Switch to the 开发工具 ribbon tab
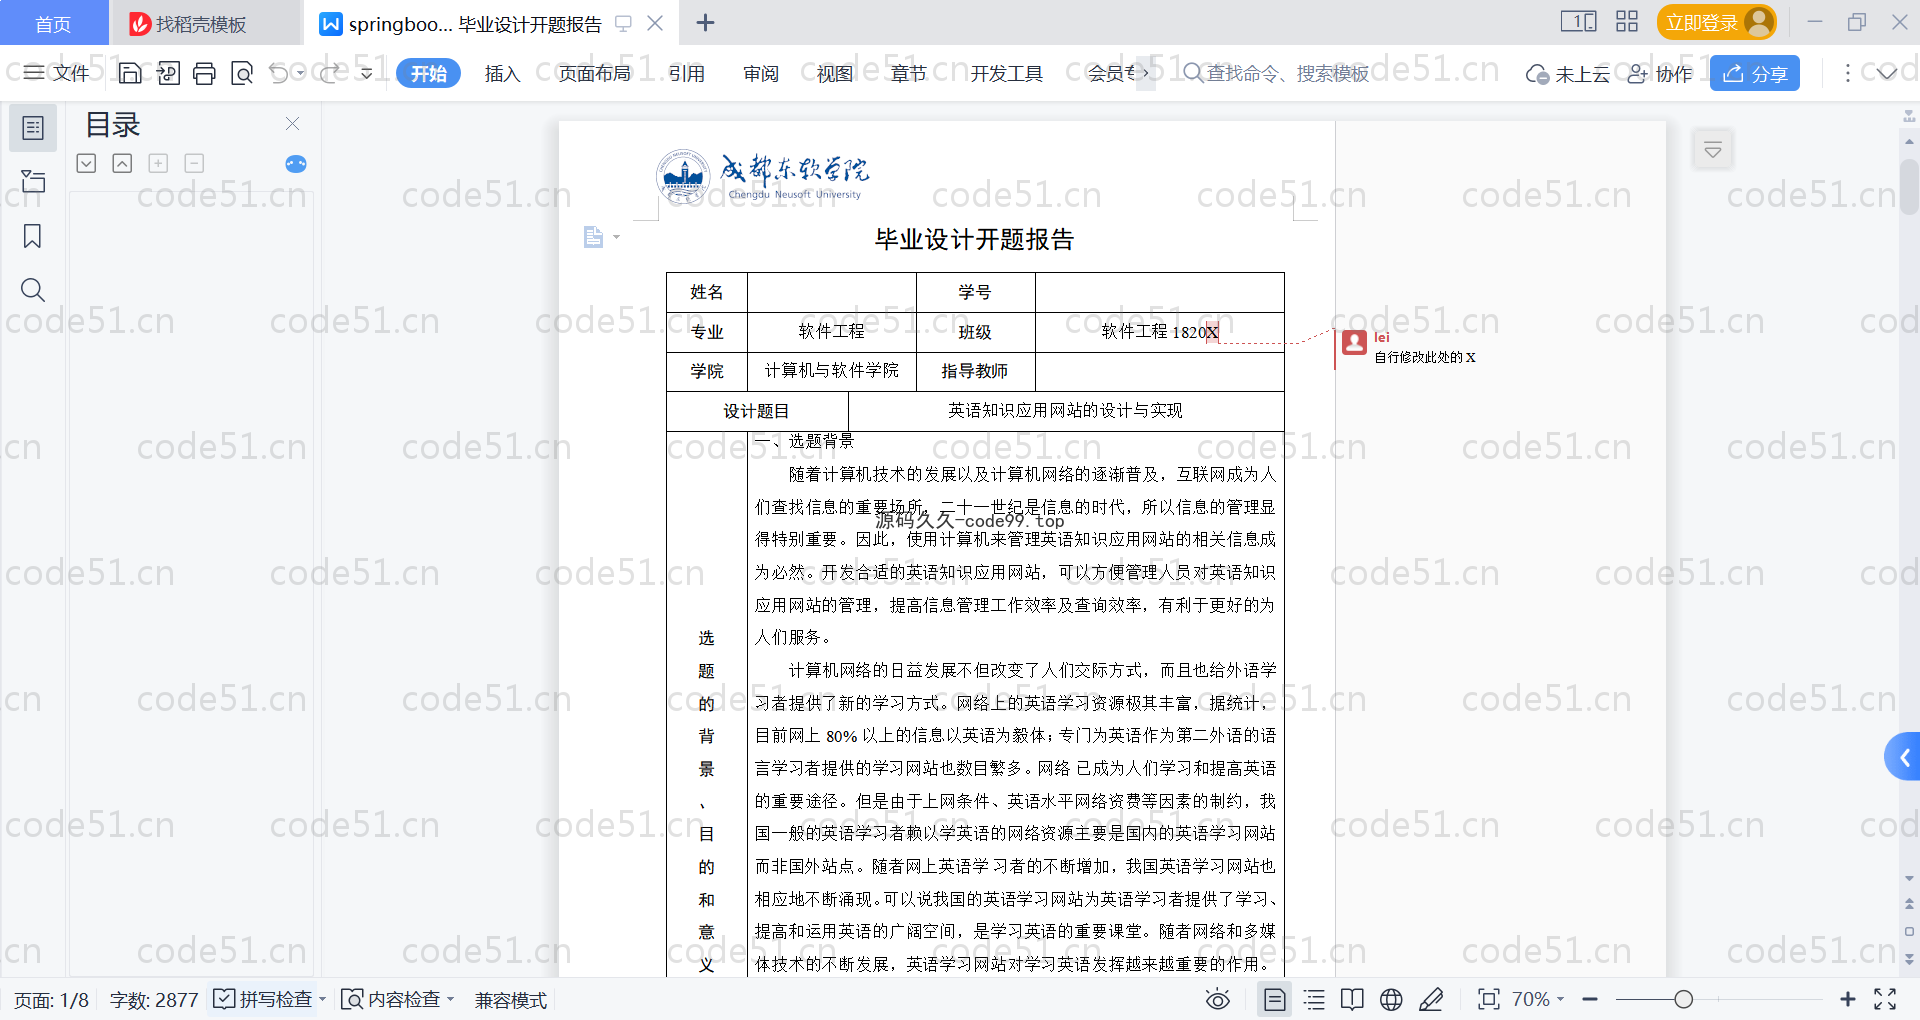This screenshot has height=1020, width=1920. [1006, 73]
